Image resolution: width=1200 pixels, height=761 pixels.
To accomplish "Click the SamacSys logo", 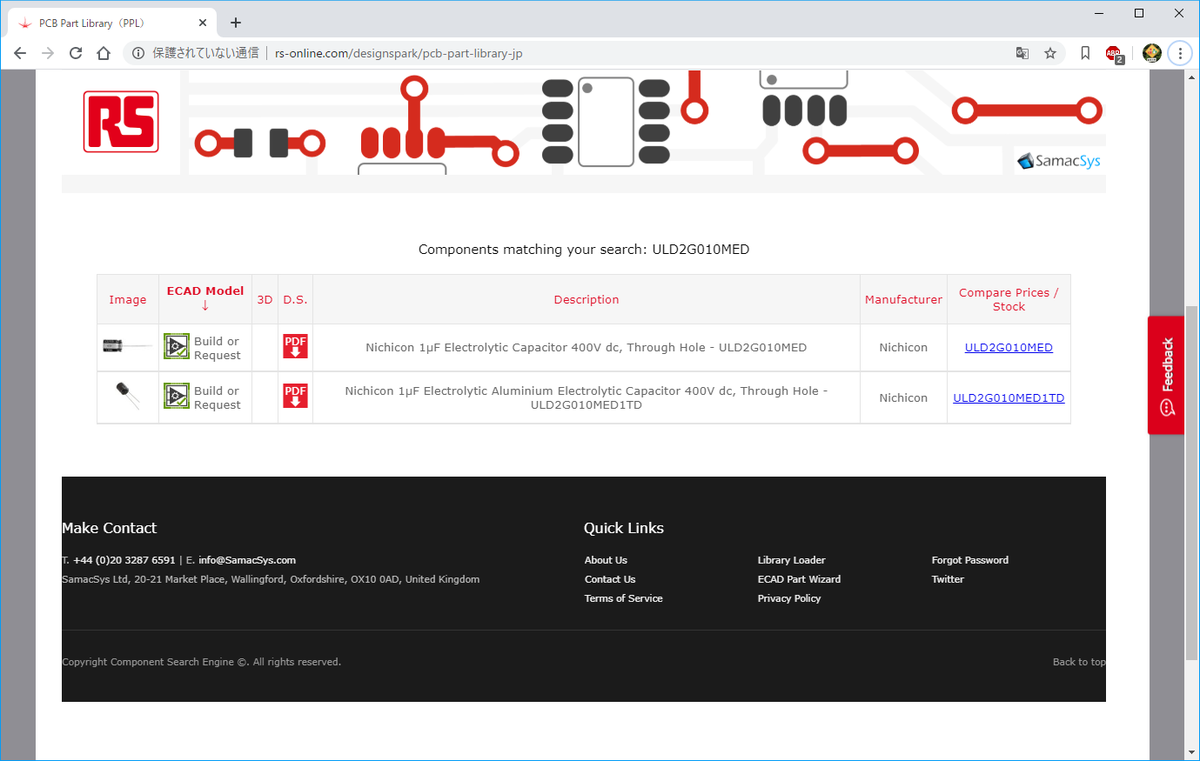I will 1059,160.
